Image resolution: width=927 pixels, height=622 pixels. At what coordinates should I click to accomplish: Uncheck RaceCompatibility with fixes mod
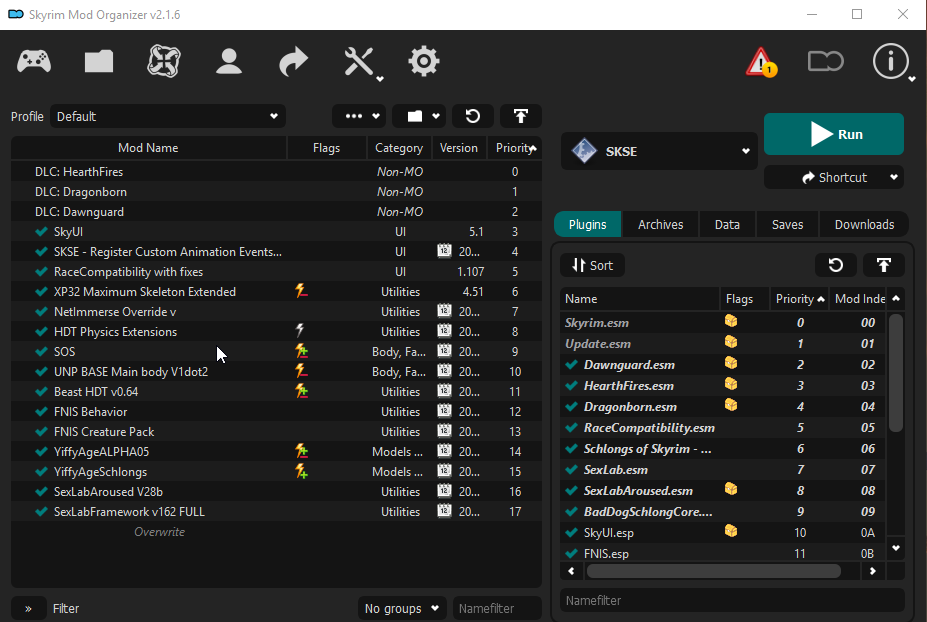(x=41, y=271)
